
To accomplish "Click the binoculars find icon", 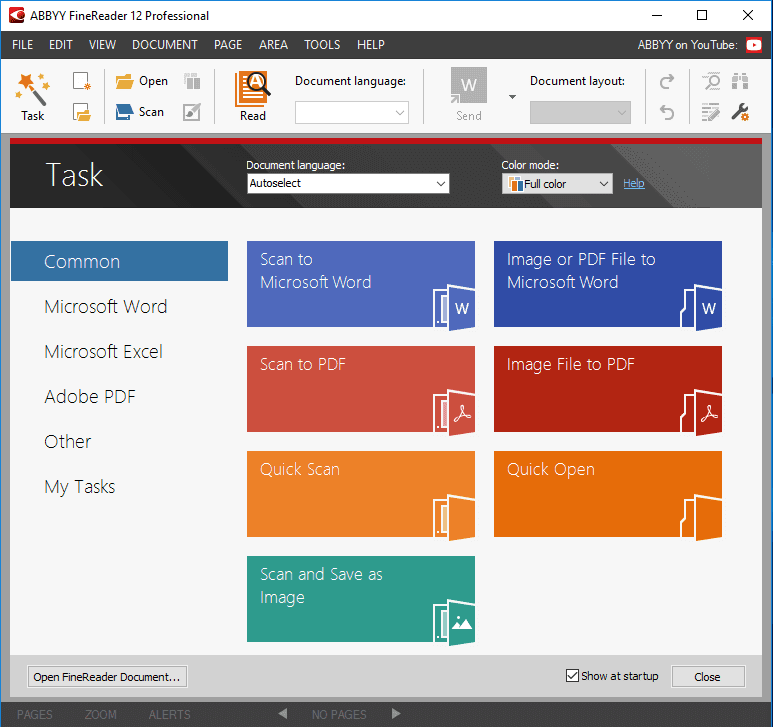I will [x=740, y=81].
